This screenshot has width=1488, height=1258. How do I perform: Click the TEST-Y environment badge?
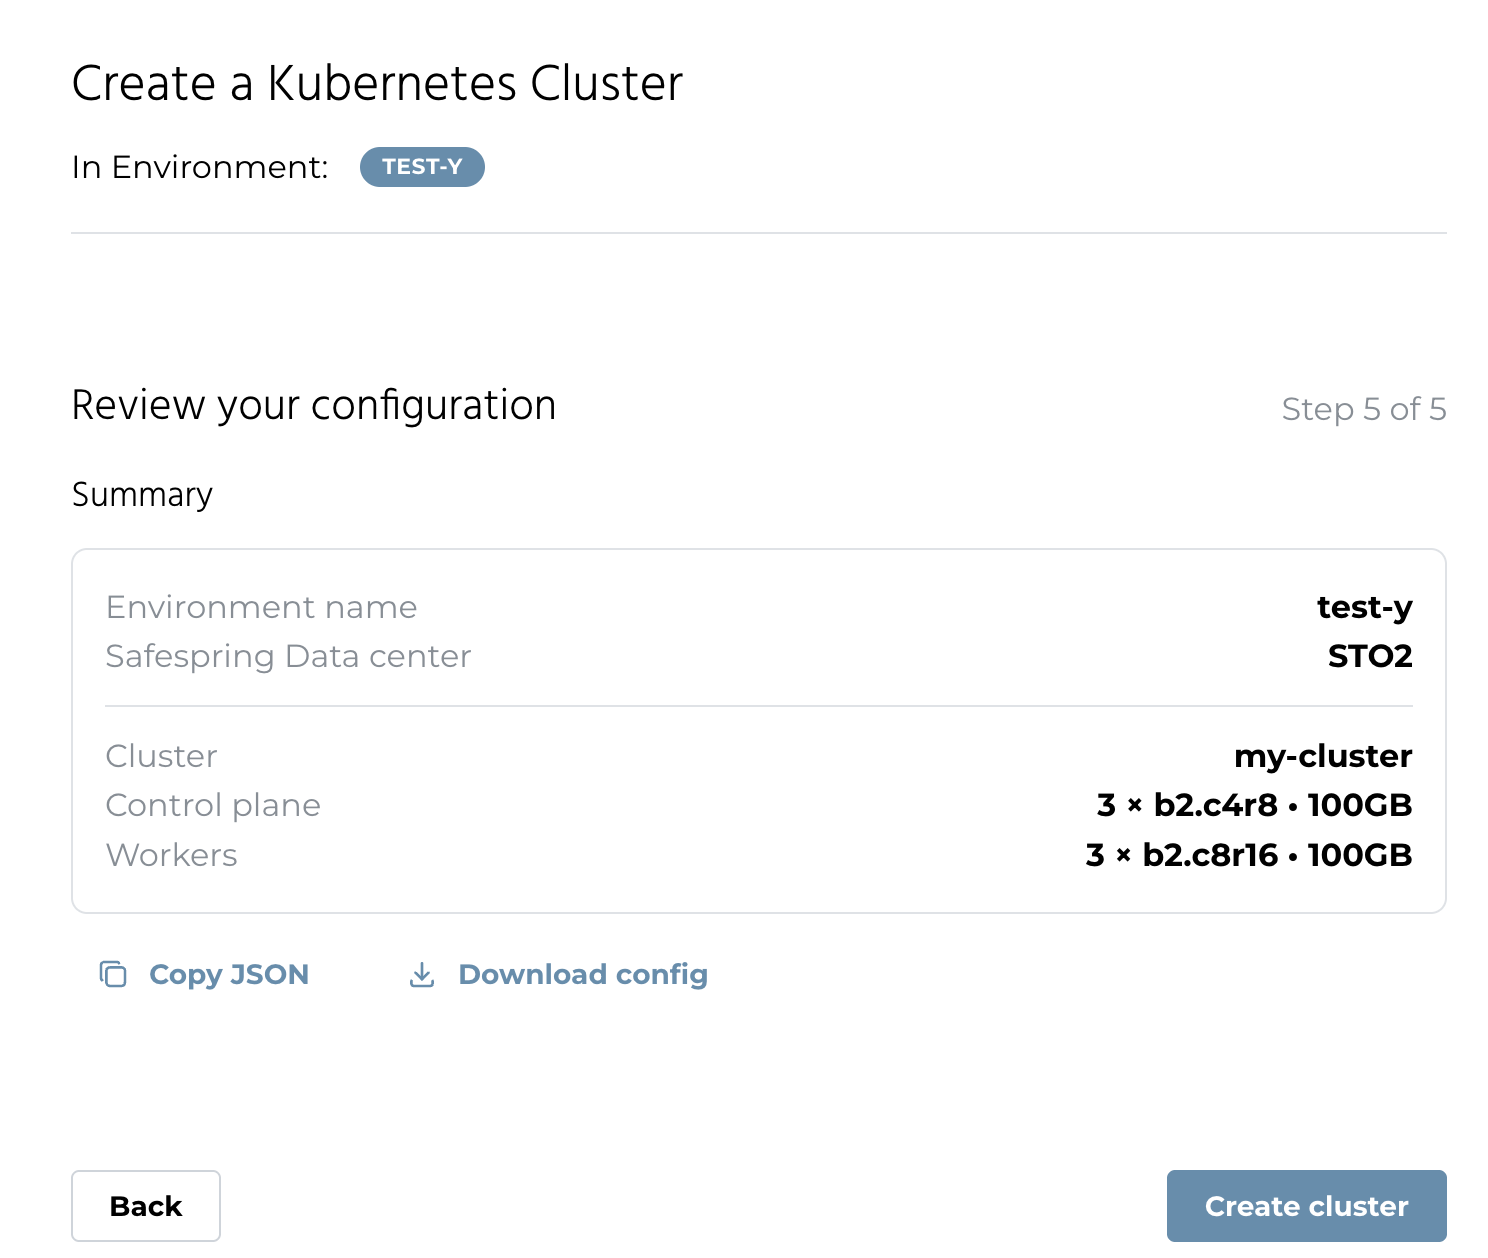(422, 167)
